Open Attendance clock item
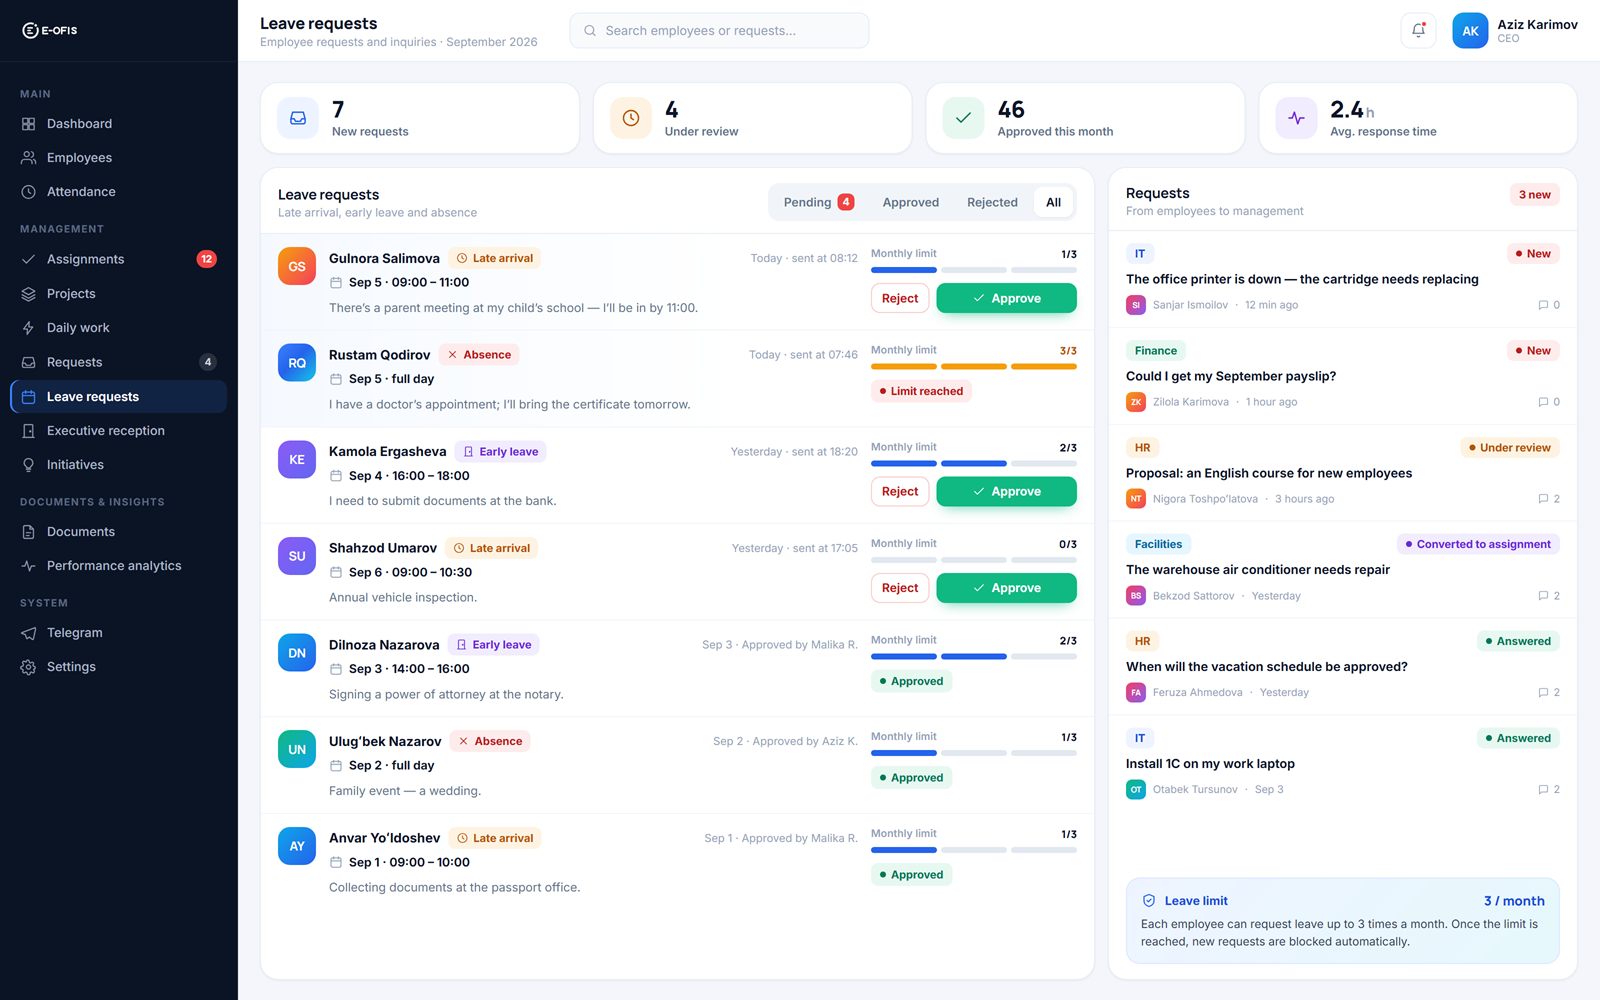Screen dimensions: 1600x1000 pyautogui.click(x=118, y=192)
